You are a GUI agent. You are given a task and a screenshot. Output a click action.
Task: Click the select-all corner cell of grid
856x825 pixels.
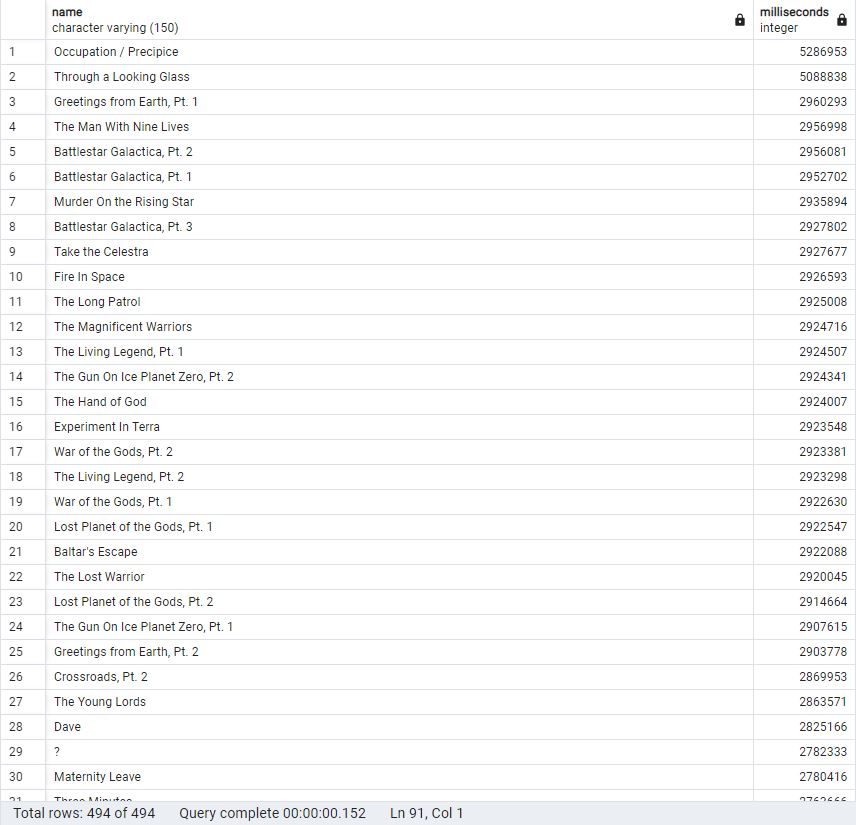tap(23, 20)
